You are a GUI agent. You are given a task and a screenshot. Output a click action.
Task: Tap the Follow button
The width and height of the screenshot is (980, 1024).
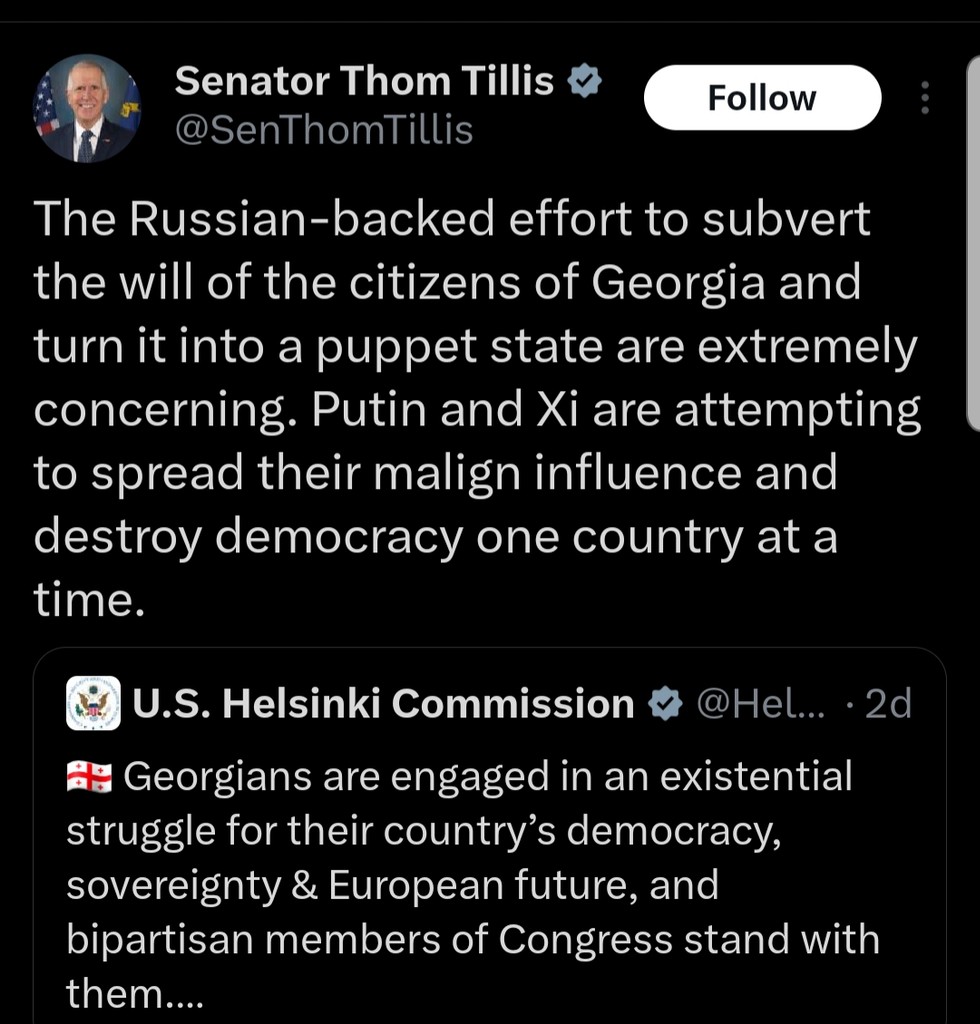[x=762, y=98]
